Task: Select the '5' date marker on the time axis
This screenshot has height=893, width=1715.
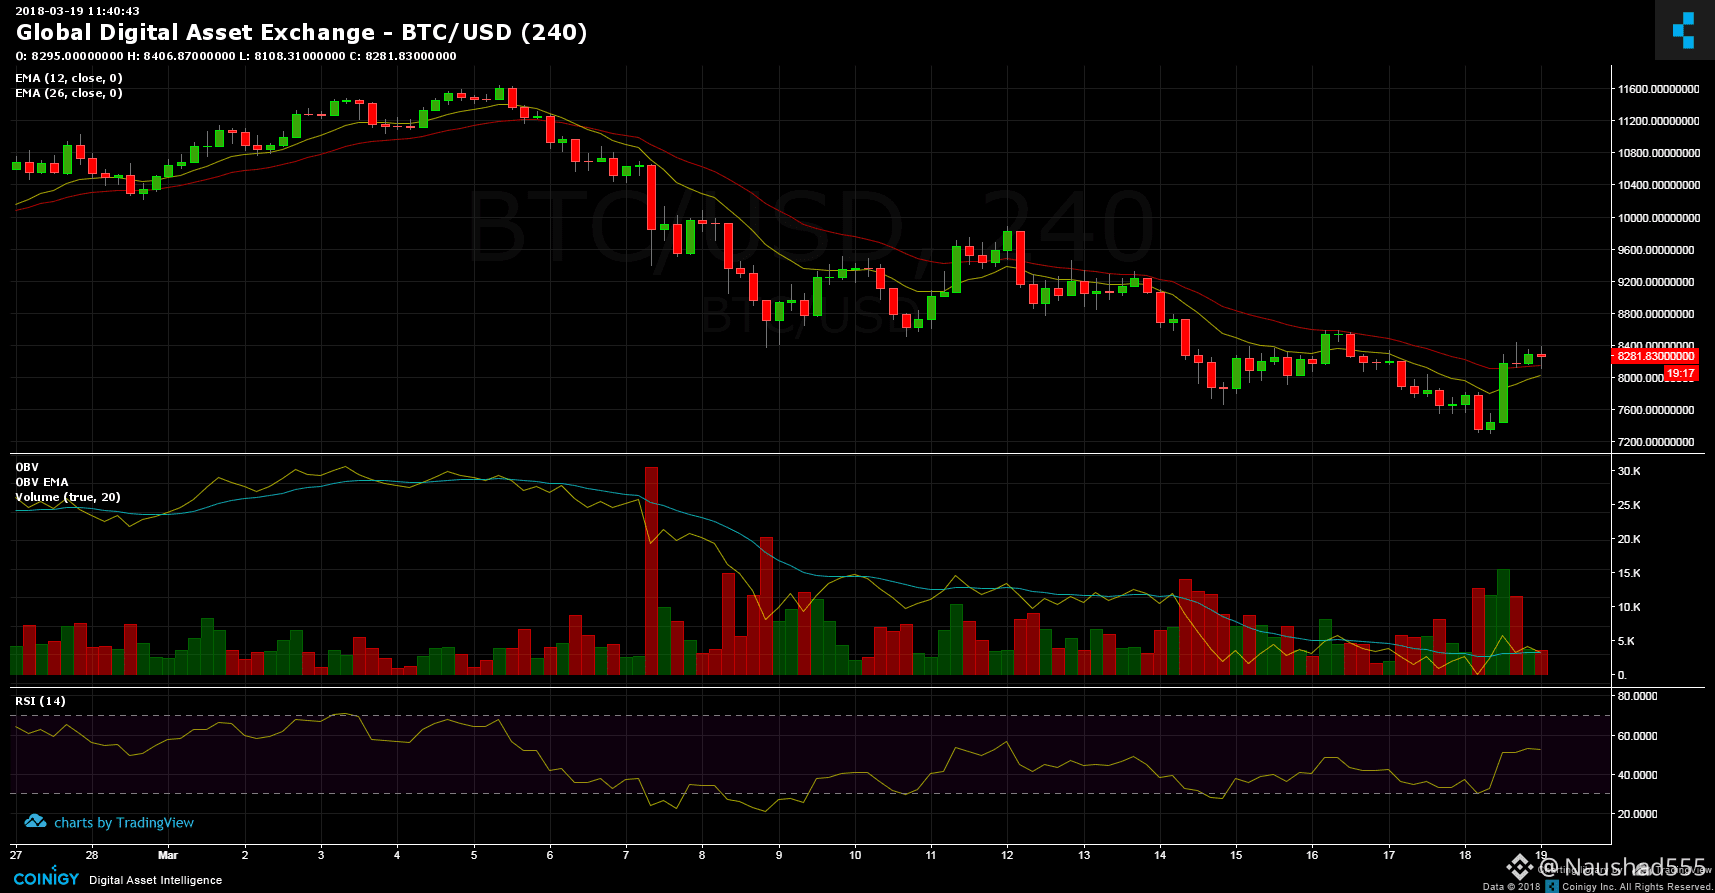Action: (x=474, y=855)
